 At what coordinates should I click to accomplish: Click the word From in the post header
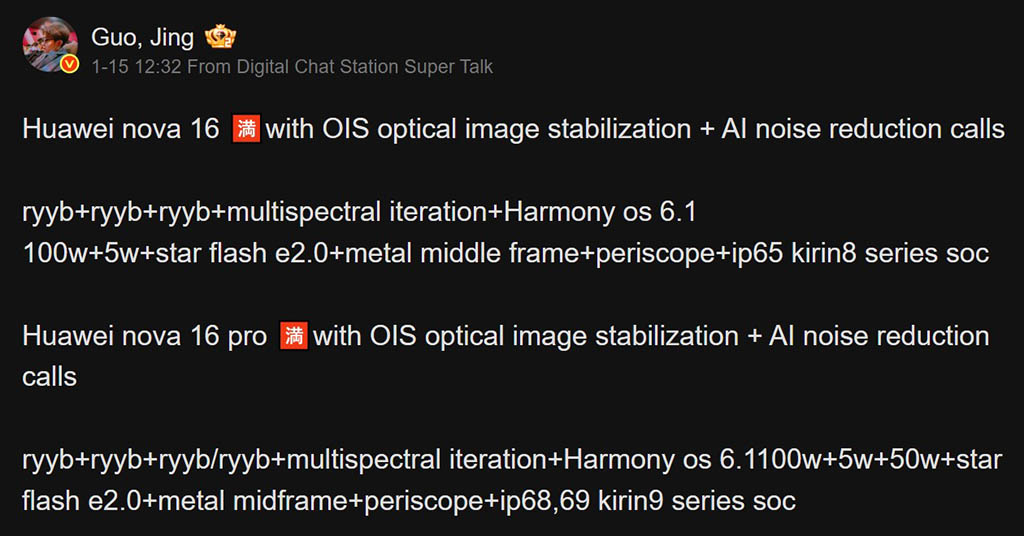pyautogui.click(x=207, y=67)
